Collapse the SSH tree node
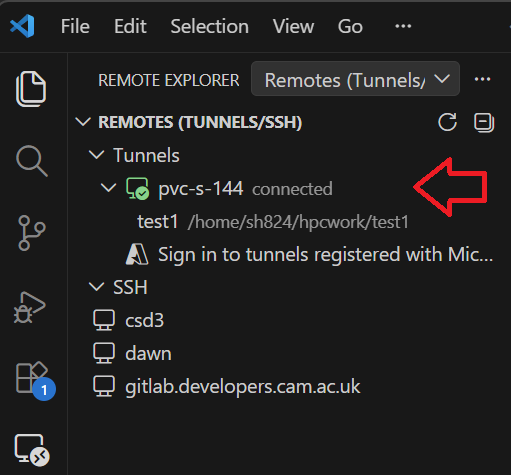This screenshot has height=475, width=511. click(97, 287)
